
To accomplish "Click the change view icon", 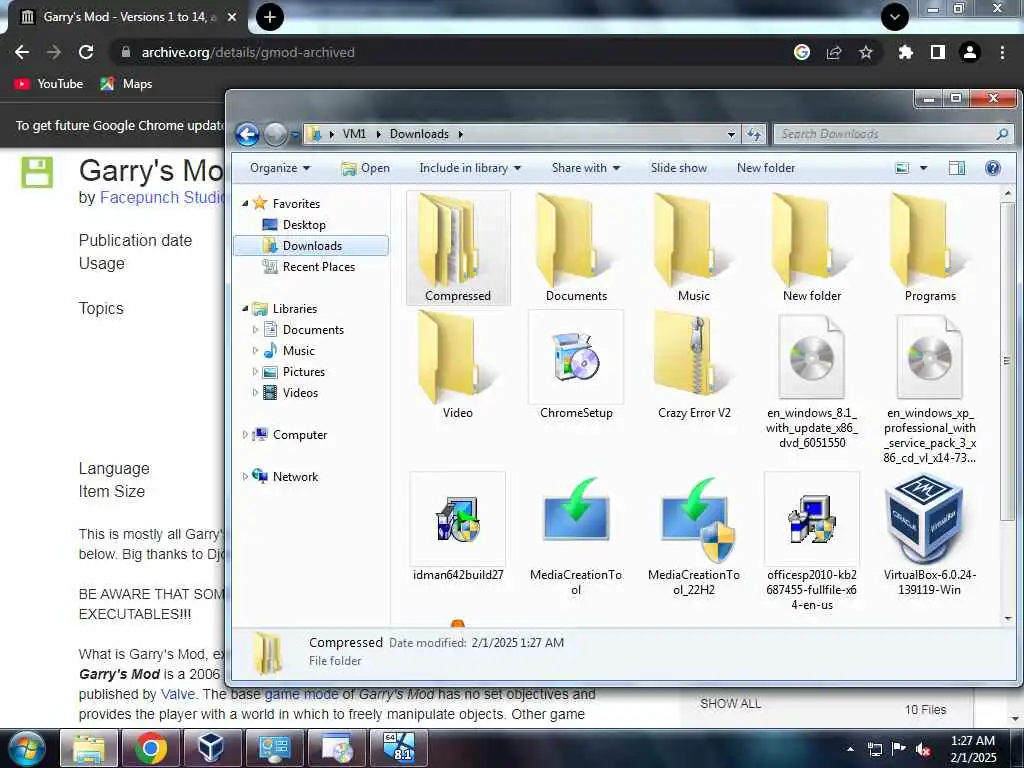I will [902, 168].
